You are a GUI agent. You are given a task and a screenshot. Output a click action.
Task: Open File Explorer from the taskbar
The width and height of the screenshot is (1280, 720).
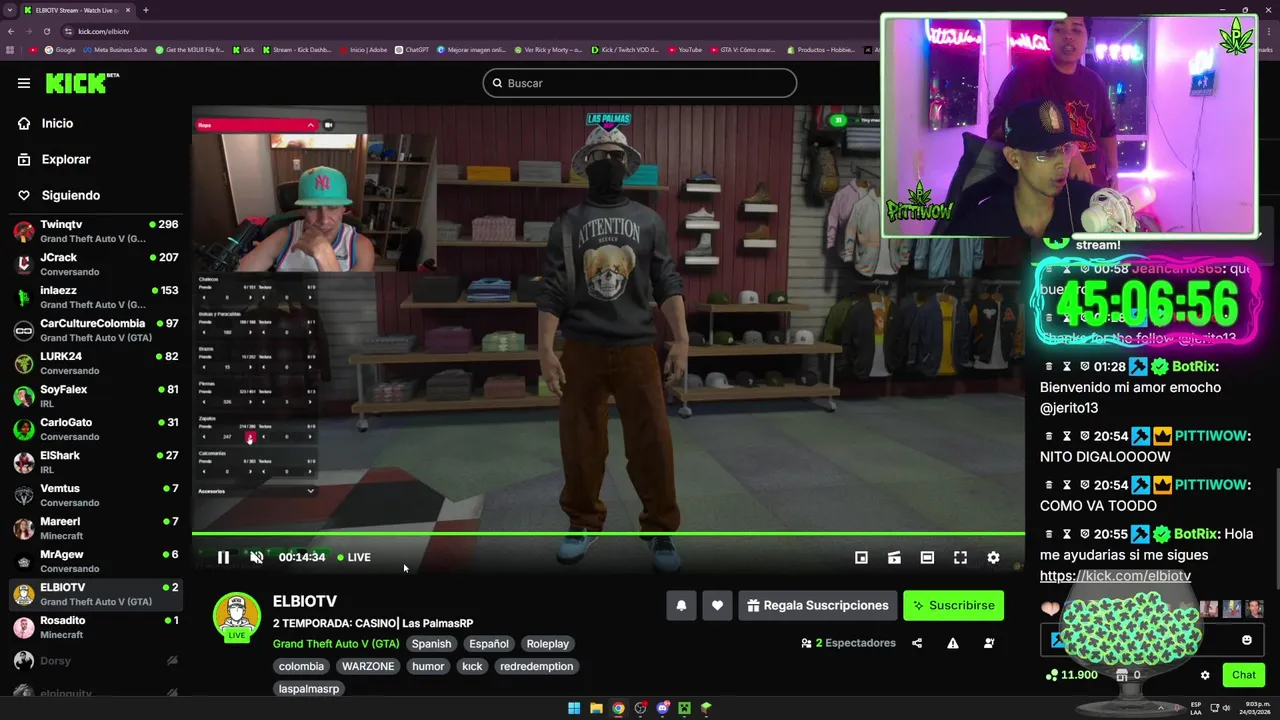point(596,708)
